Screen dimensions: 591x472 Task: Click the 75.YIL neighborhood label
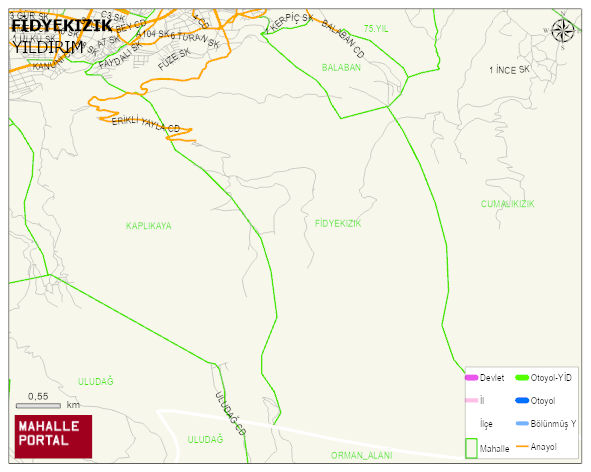(376, 29)
